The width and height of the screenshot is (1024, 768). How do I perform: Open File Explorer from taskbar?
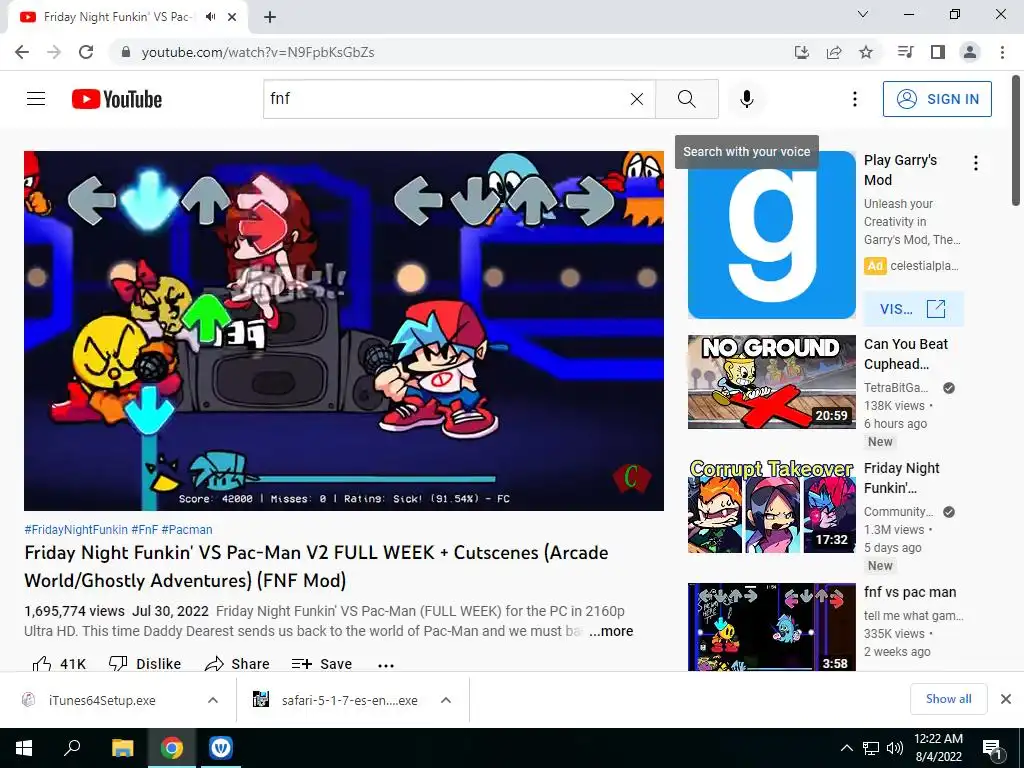(122, 748)
